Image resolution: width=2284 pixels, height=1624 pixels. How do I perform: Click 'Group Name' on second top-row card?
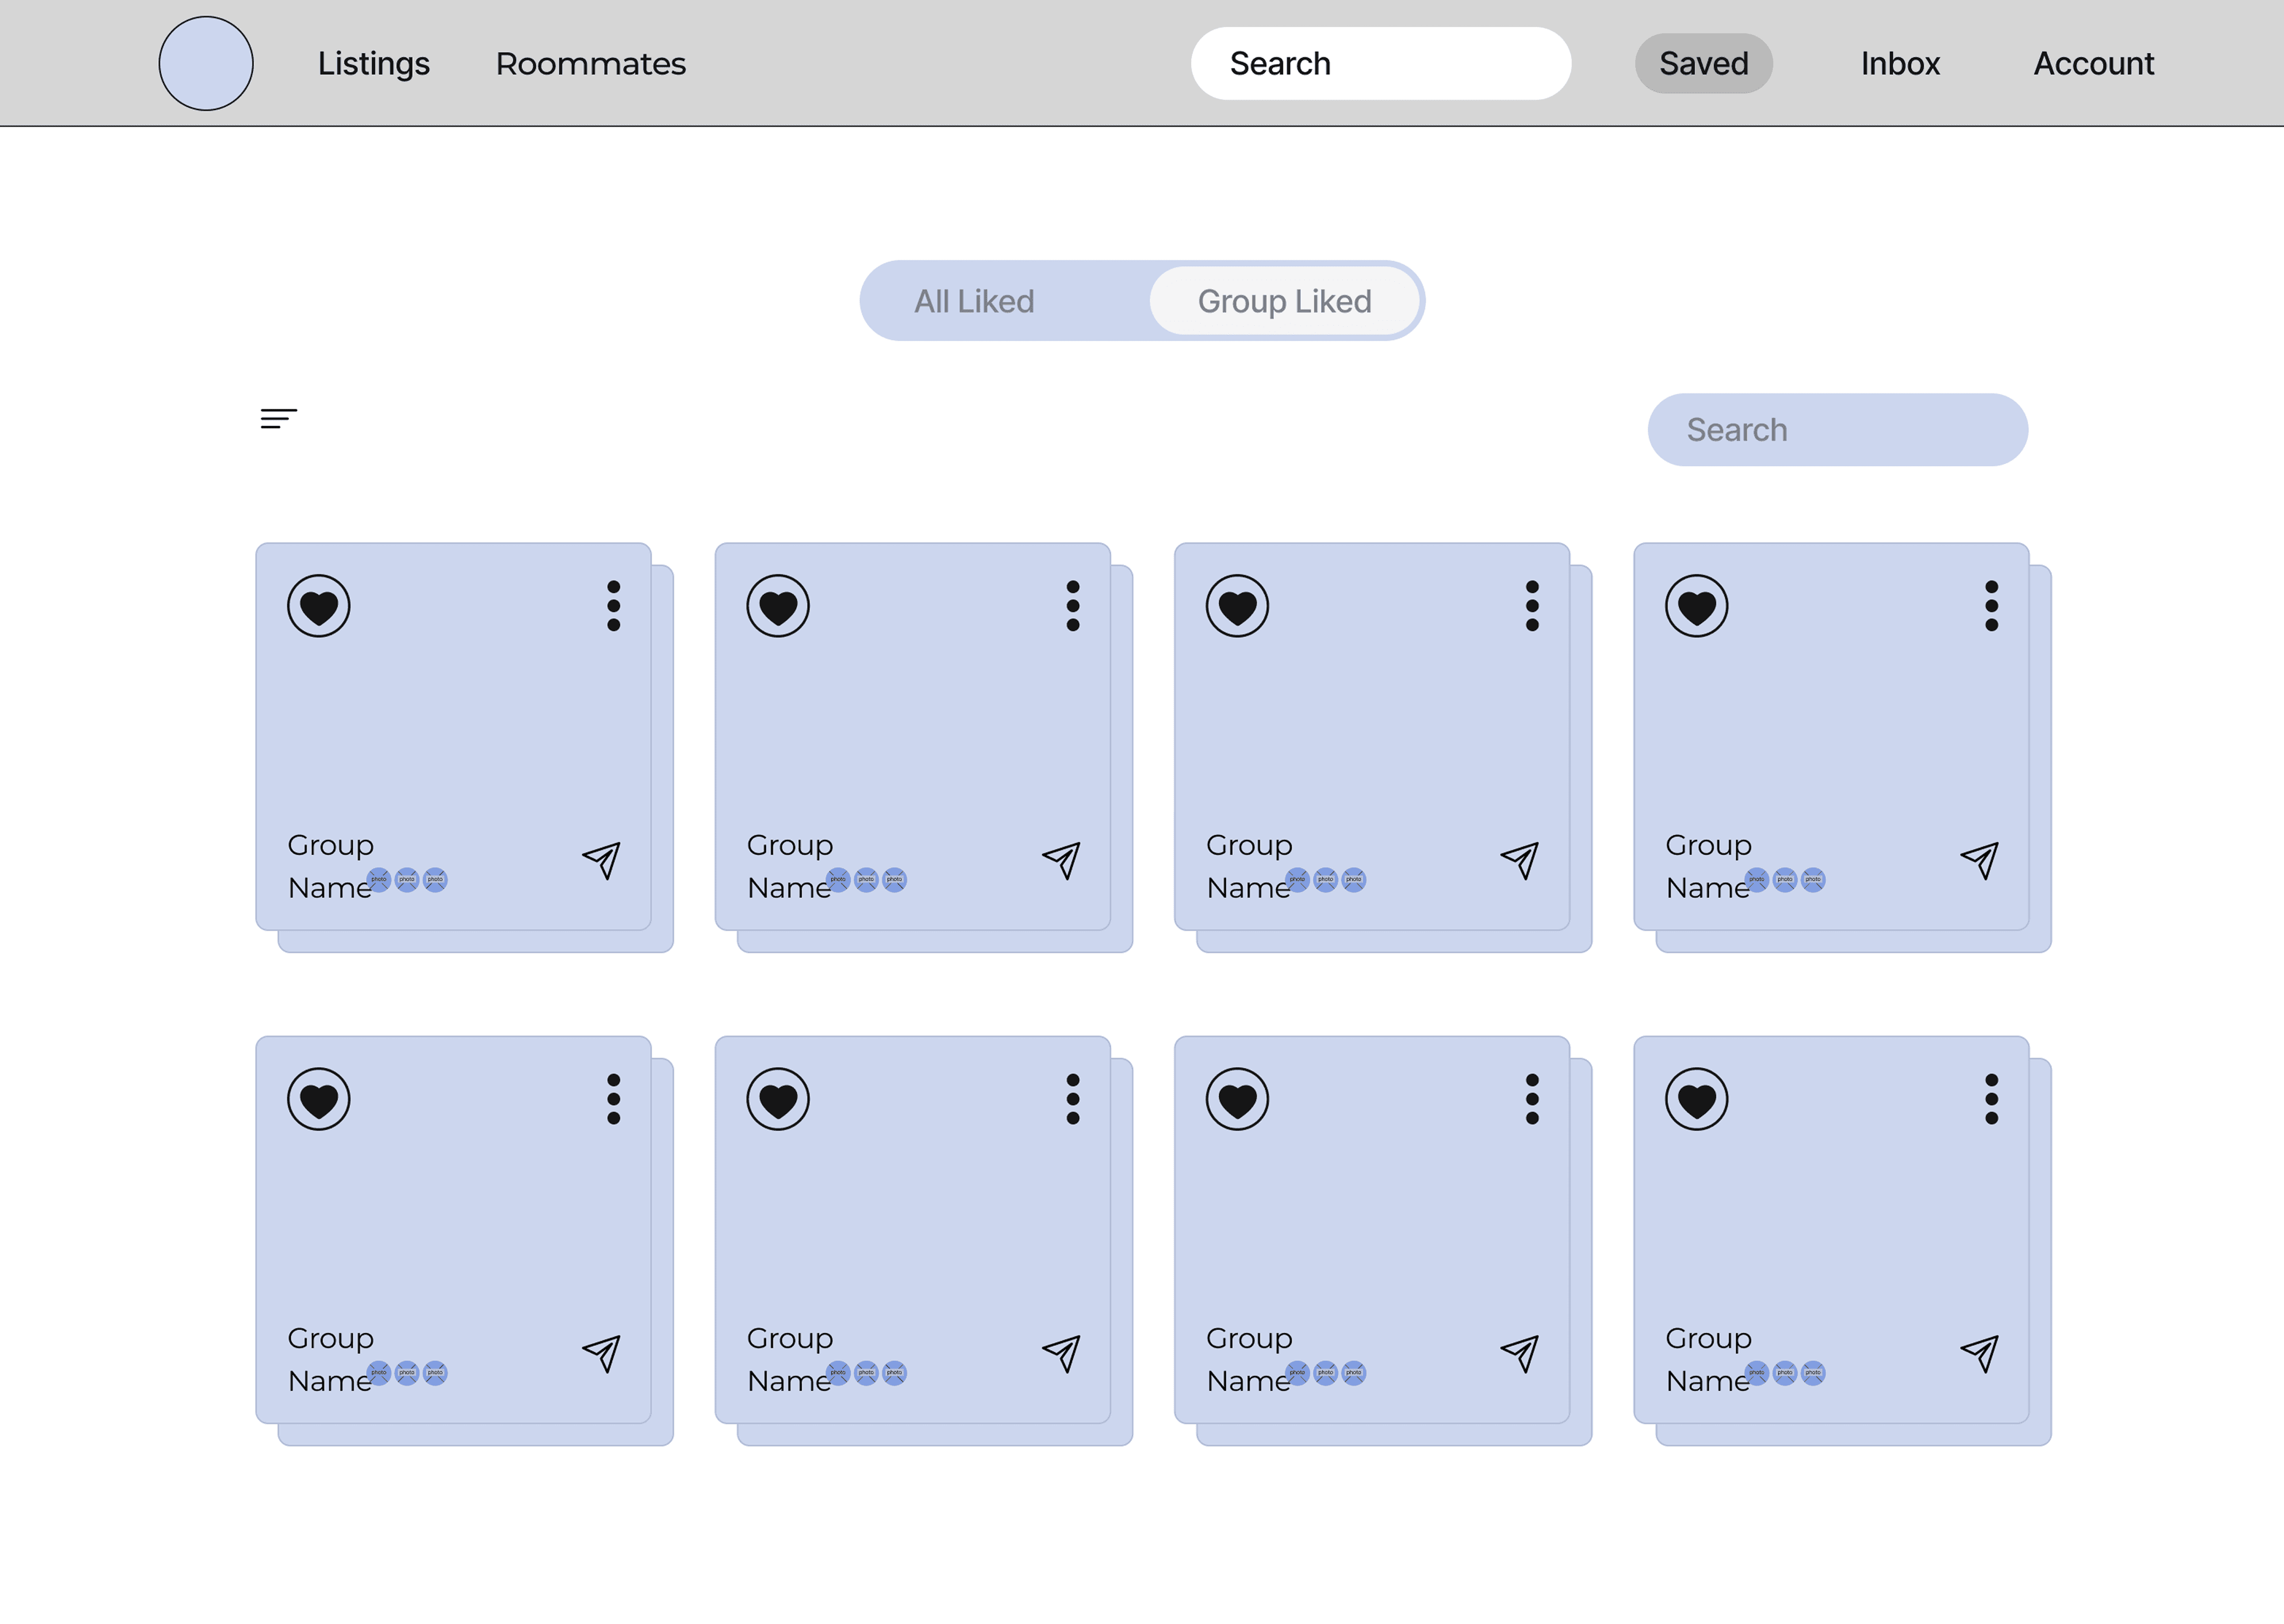(x=790, y=866)
